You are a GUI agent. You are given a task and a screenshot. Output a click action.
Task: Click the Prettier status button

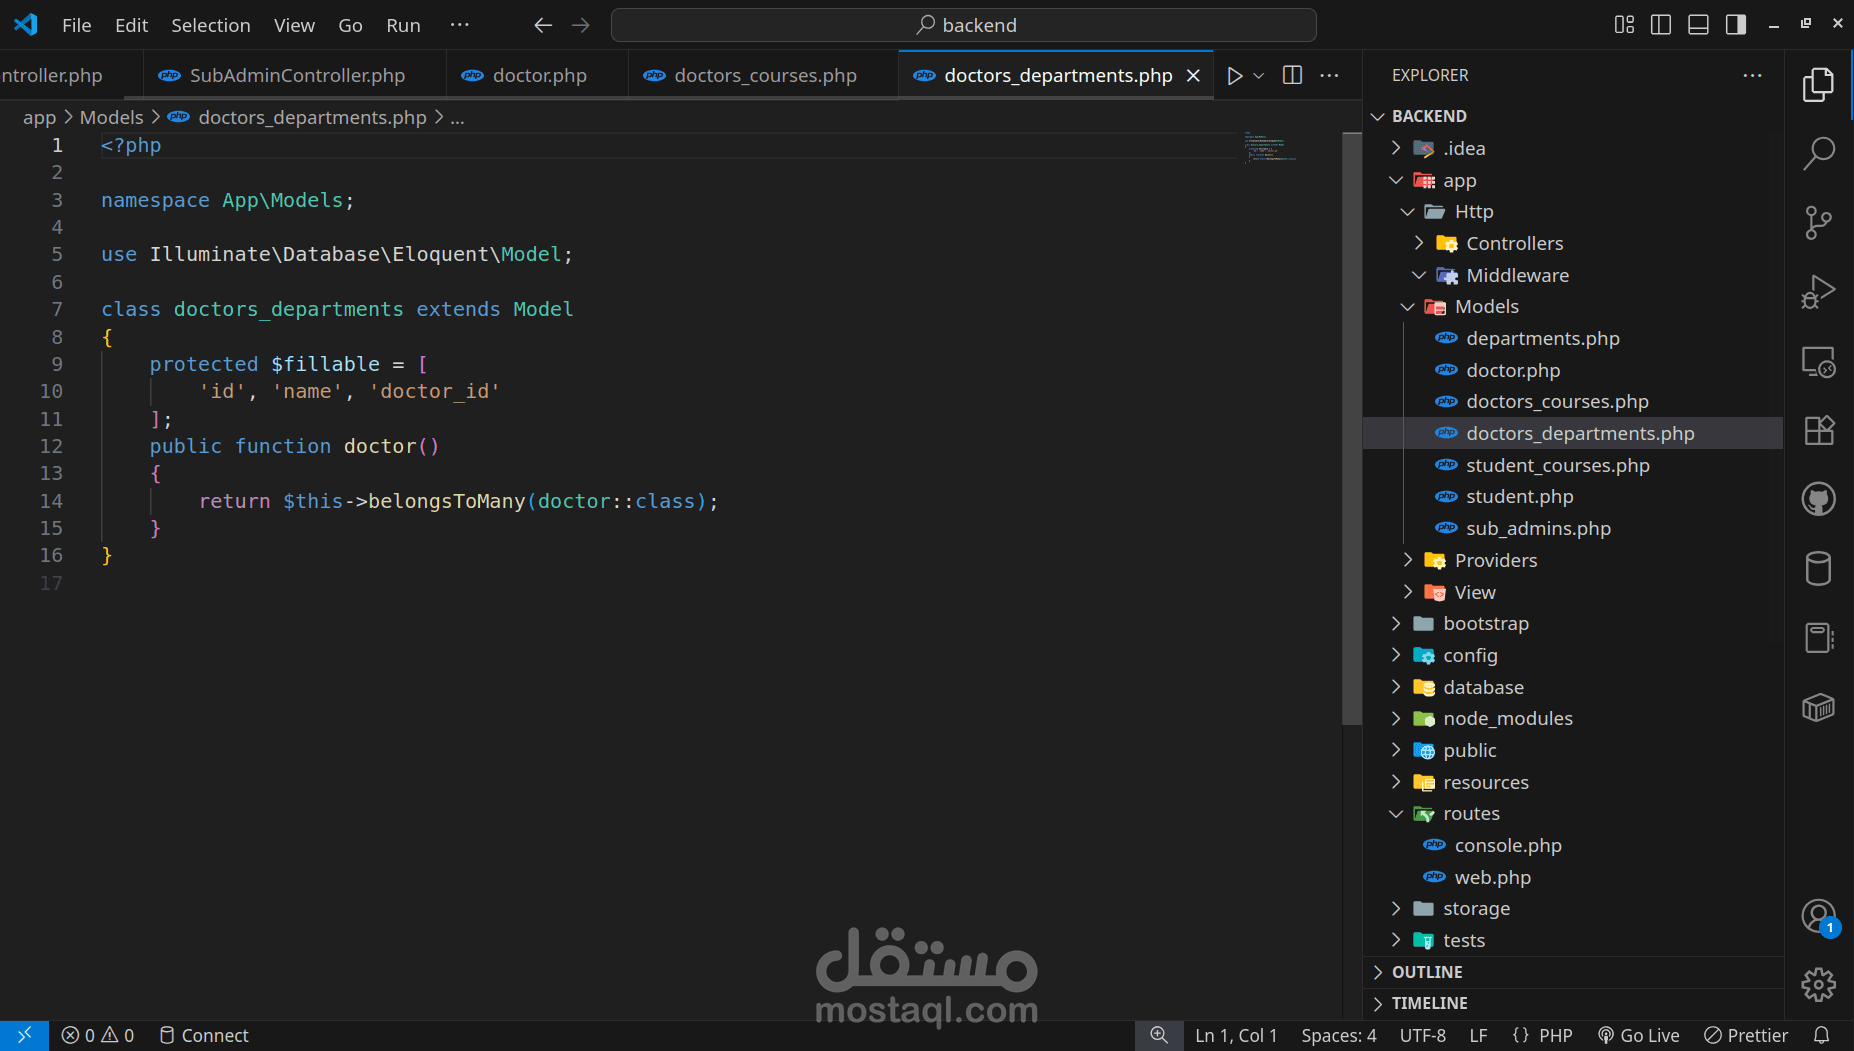[x=1746, y=1035]
